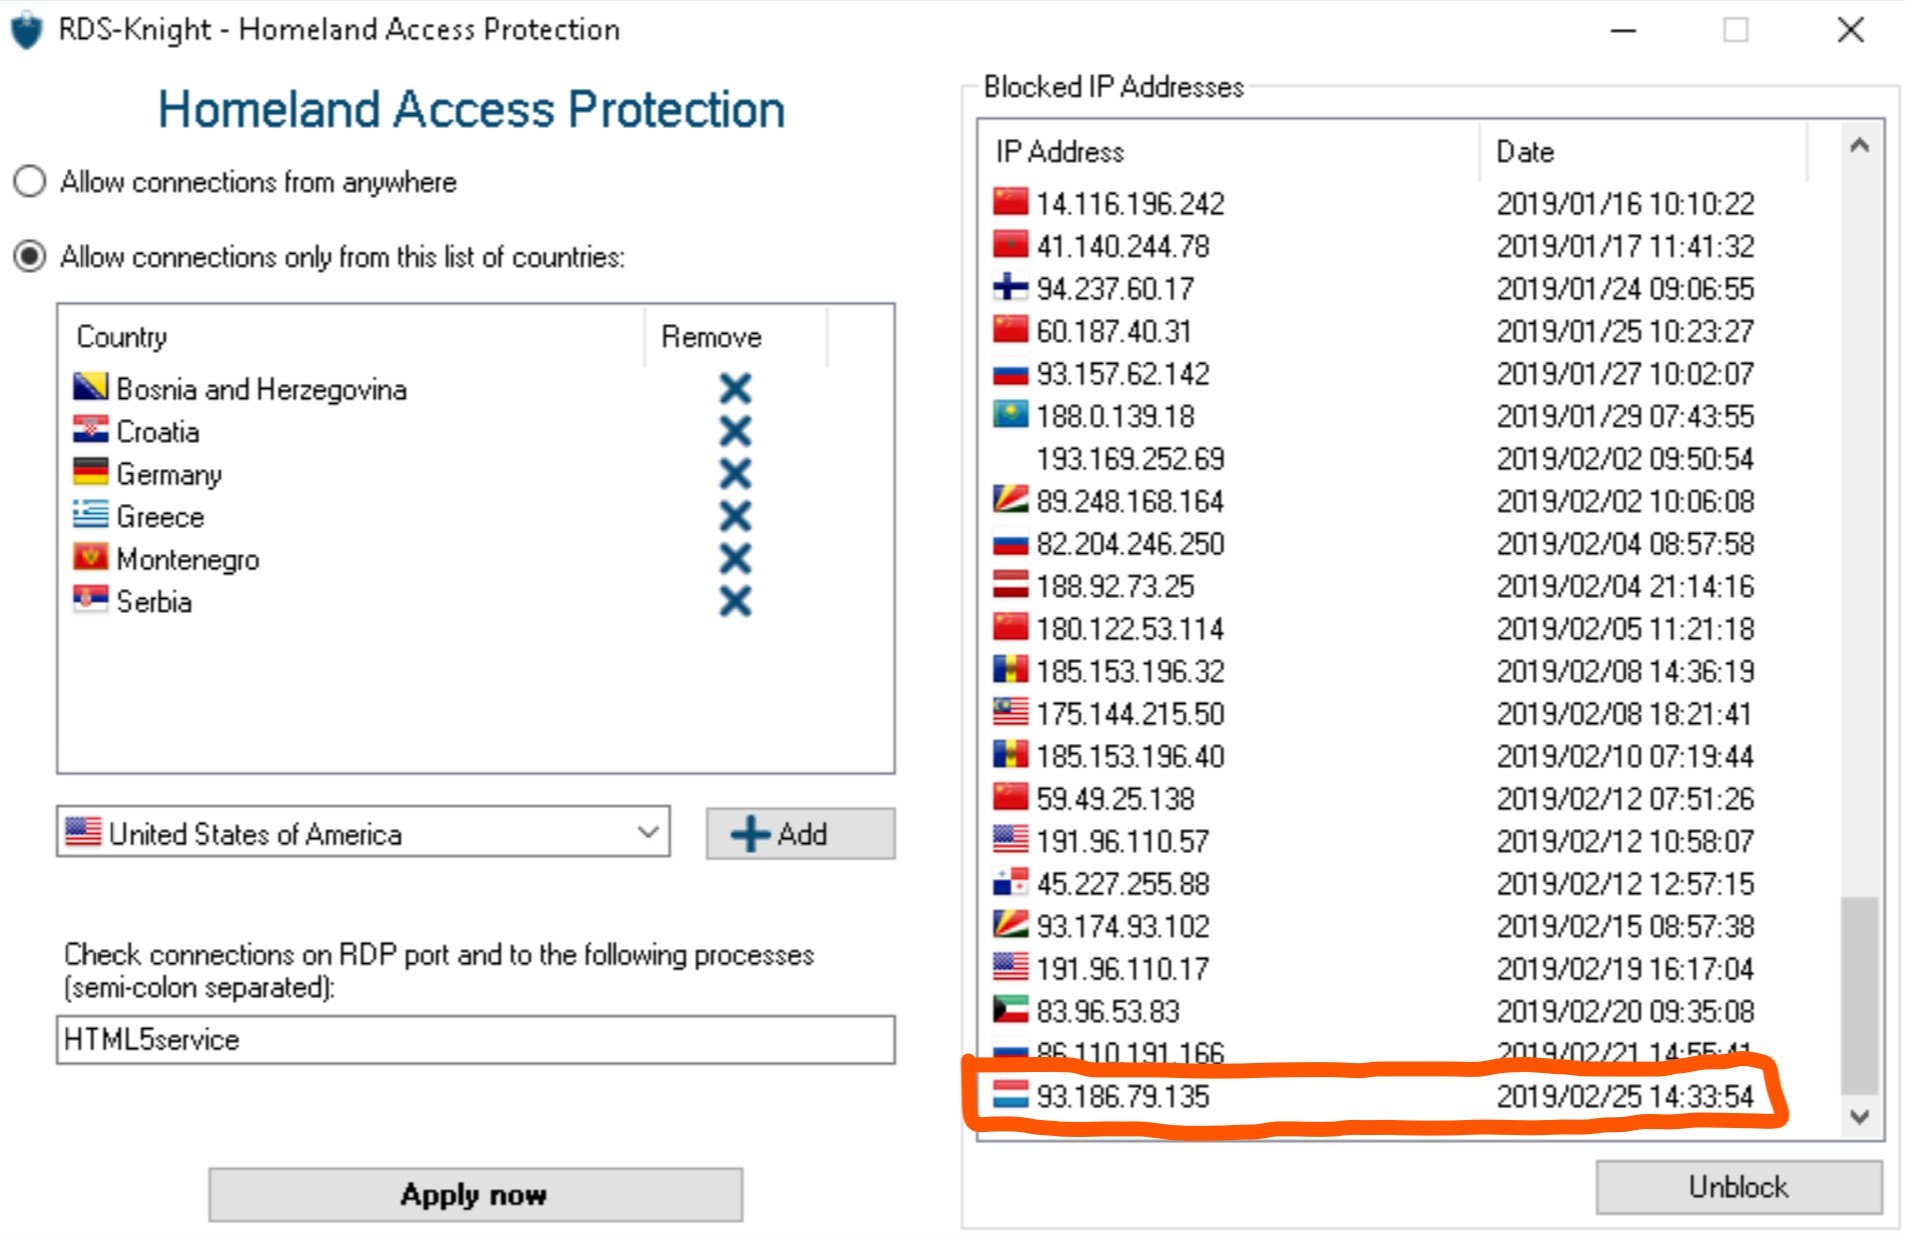Remove Bosnia and Herzegovina from allowed list
The image size is (1905, 1239).
click(735, 388)
